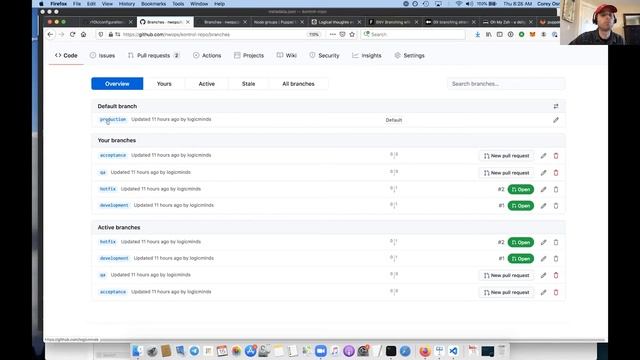Open the production branch link
The width and height of the screenshot is (640, 360).
(x=113, y=120)
